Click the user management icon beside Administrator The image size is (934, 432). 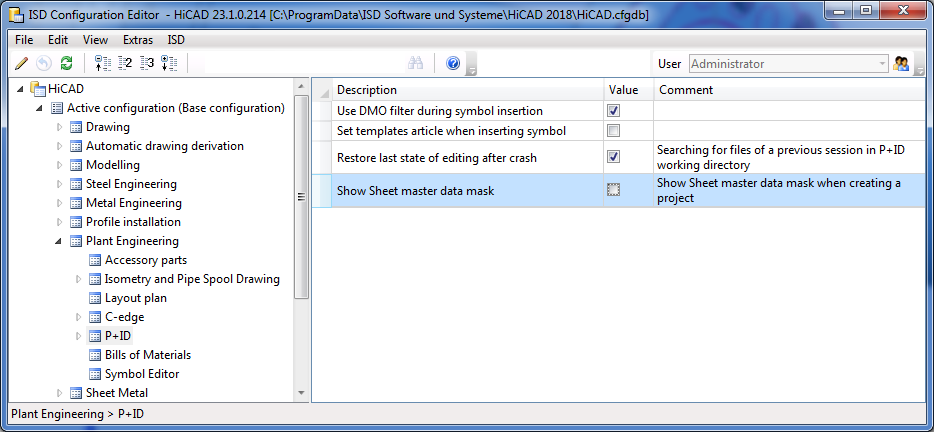click(902, 63)
